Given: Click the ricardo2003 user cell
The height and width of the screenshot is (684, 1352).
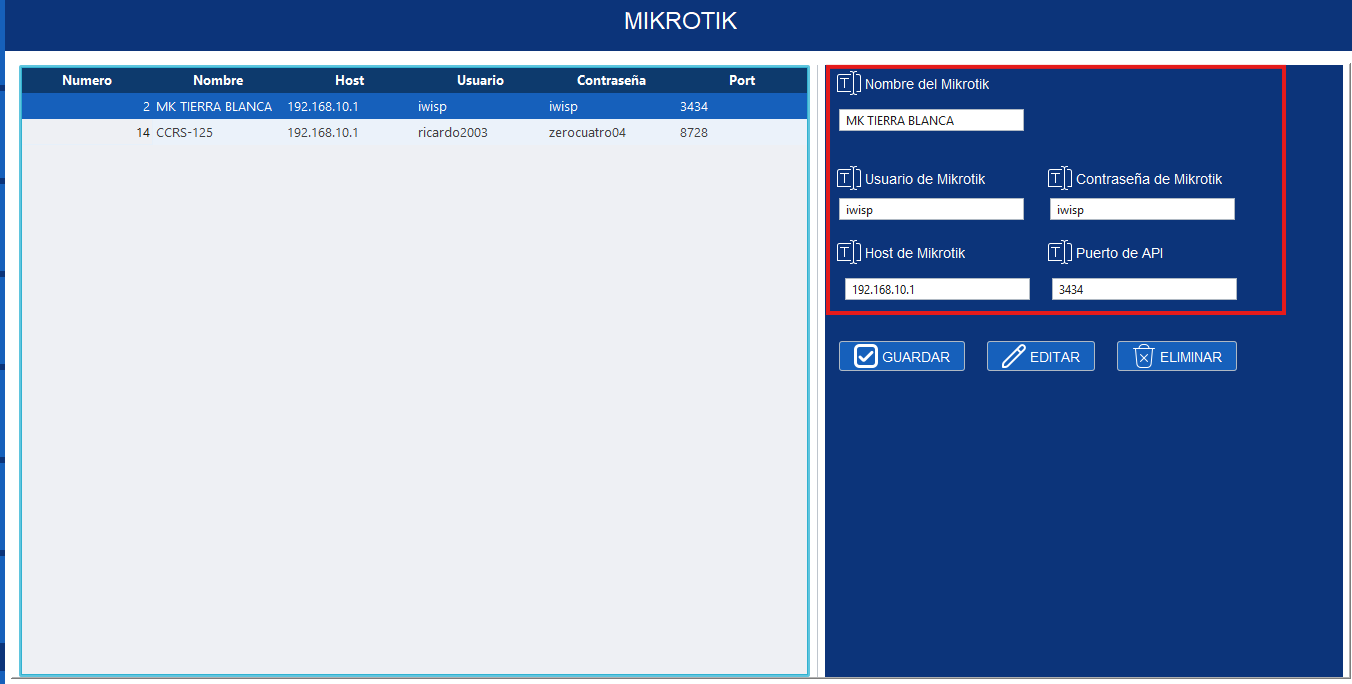Looking at the screenshot, I should (x=453, y=132).
